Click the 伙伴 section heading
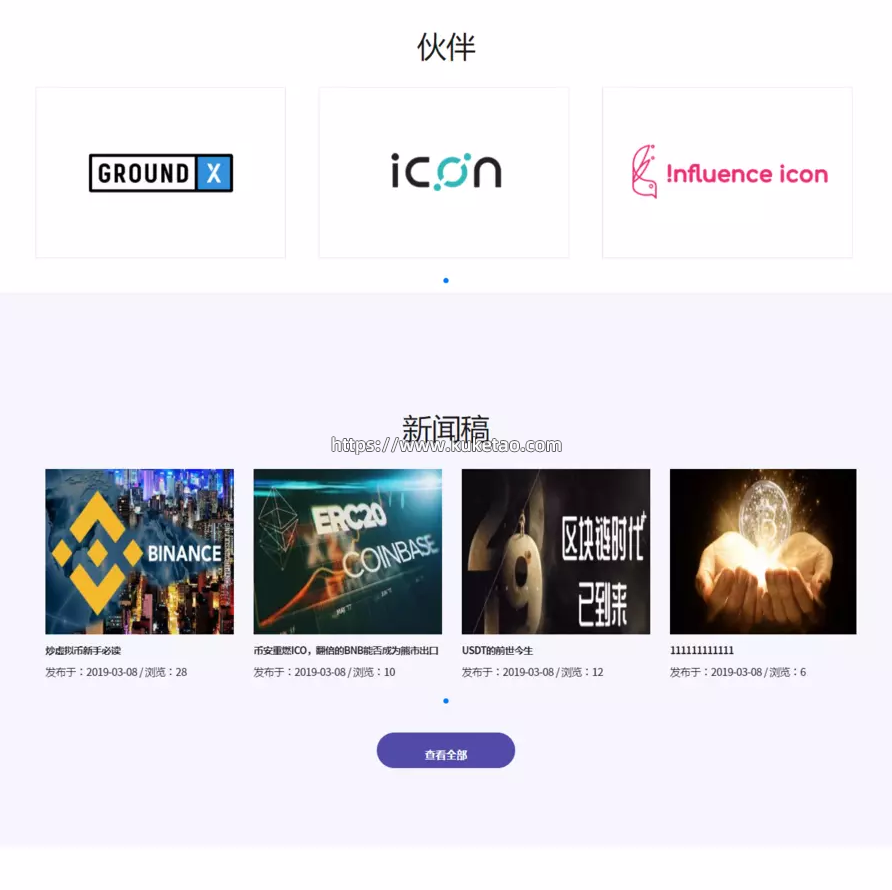Image resolution: width=892 pixels, height=890 pixels. pos(446,47)
